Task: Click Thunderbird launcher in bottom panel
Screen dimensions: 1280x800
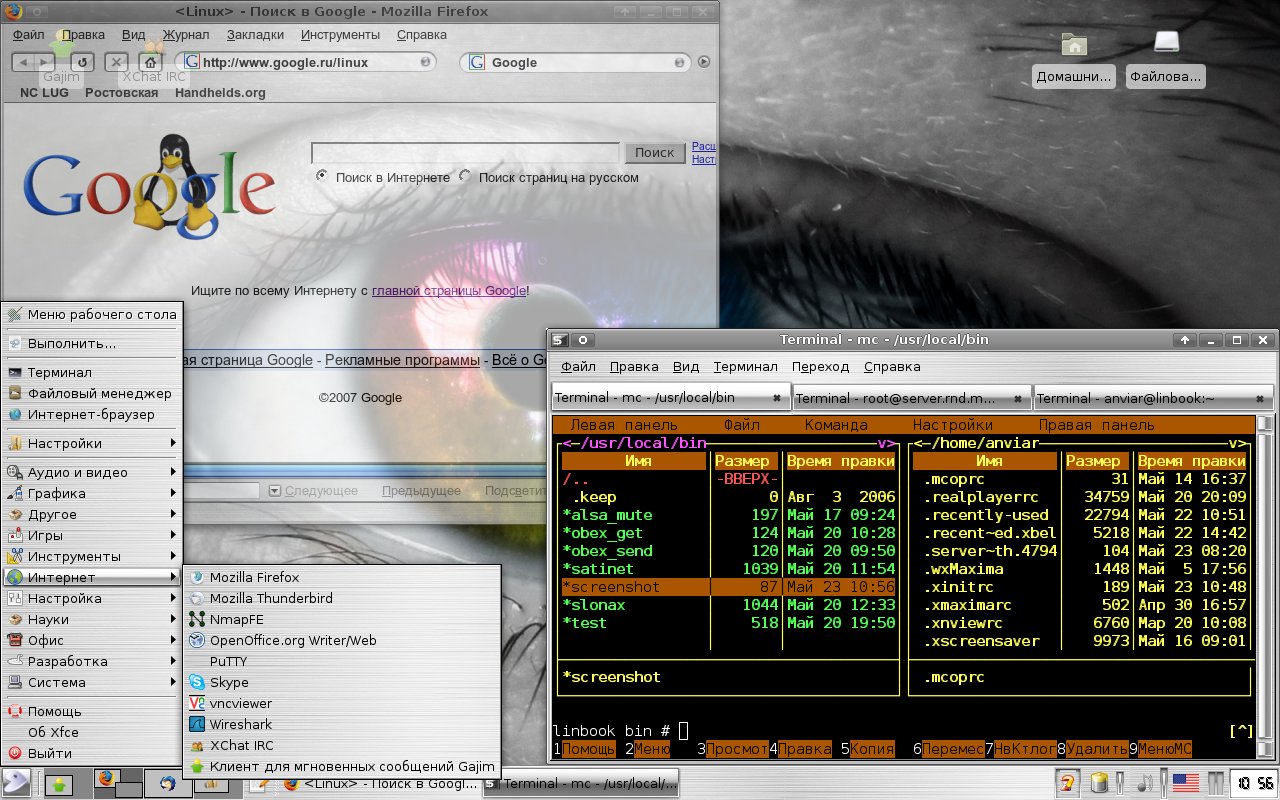Action: (x=168, y=784)
